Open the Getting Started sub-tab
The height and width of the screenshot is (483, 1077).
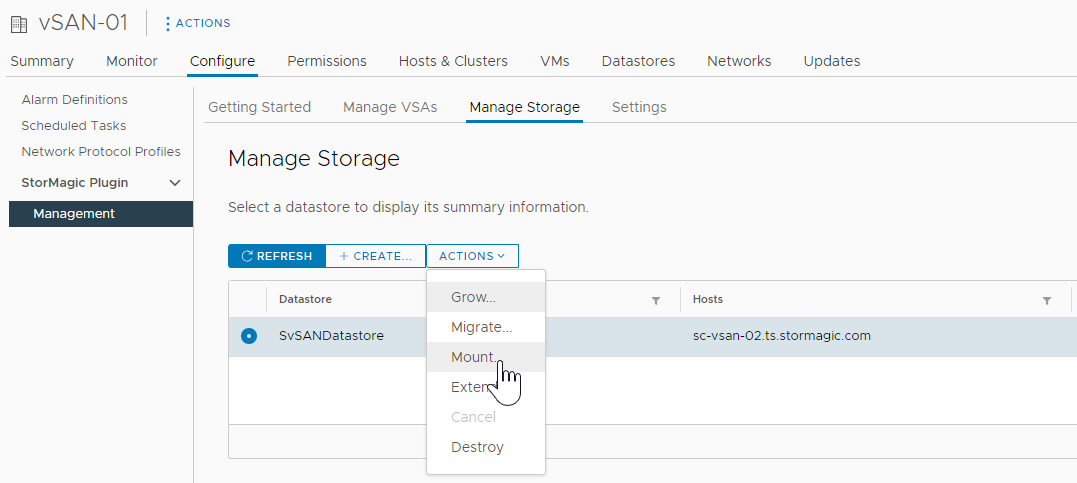pyautogui.click(x=260, y=107)
